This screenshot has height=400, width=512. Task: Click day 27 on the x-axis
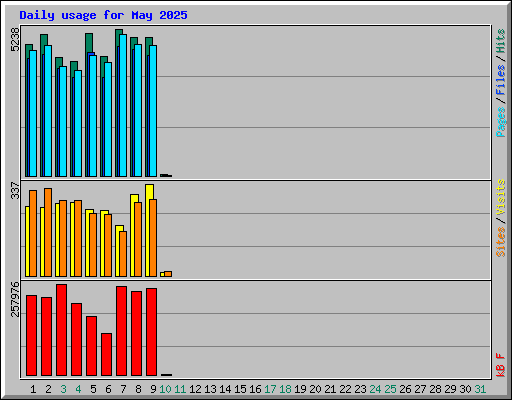pyautogui.click(x=420, y=389)
